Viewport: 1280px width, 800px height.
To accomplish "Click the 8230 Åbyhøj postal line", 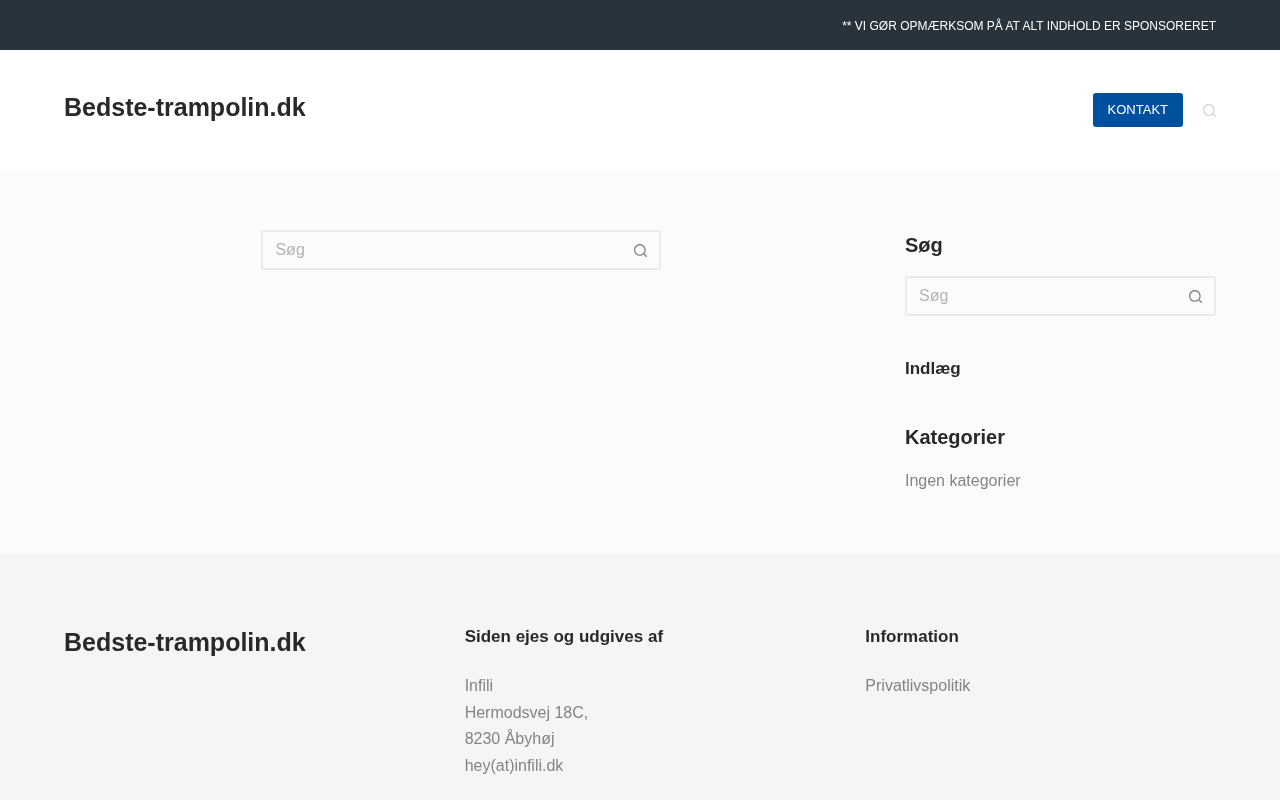I will [x=509, y=739].
